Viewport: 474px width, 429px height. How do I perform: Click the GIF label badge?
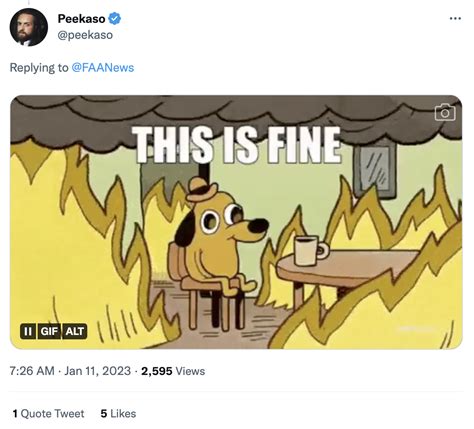(x=49, y=331)
